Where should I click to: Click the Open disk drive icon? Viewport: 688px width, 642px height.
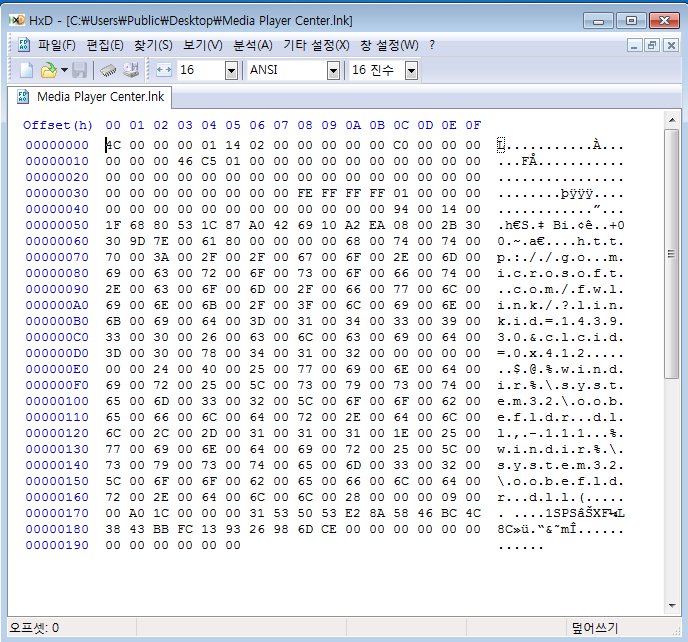(131, 70)
